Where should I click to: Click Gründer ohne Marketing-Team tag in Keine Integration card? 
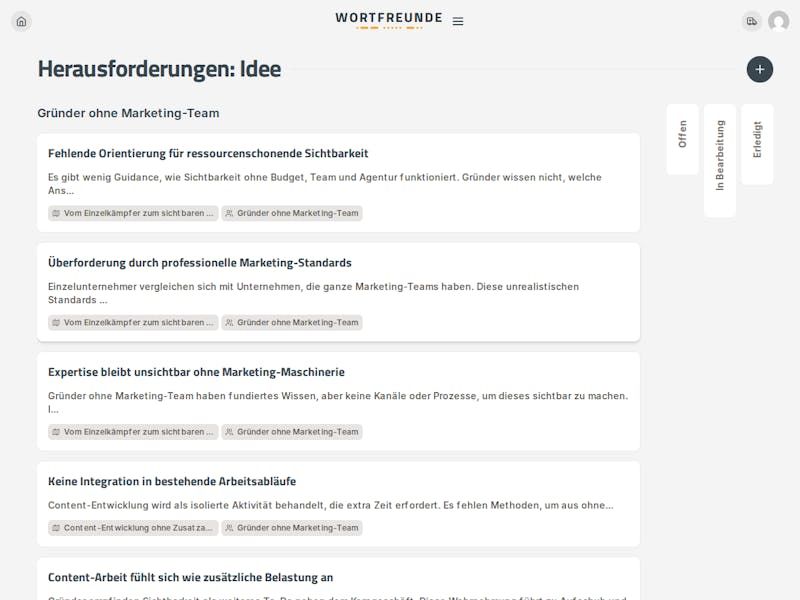click(x=292, y=528)
